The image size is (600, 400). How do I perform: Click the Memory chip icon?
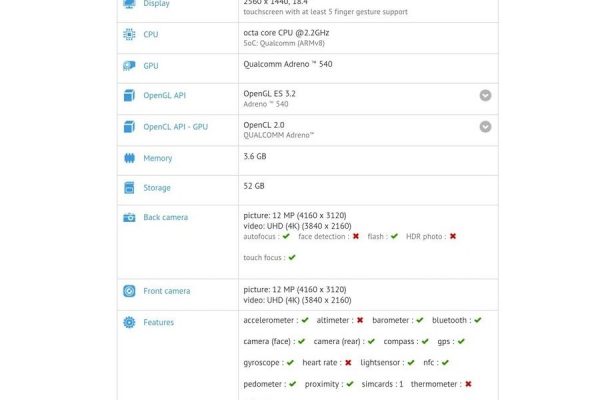click(129, 158)
